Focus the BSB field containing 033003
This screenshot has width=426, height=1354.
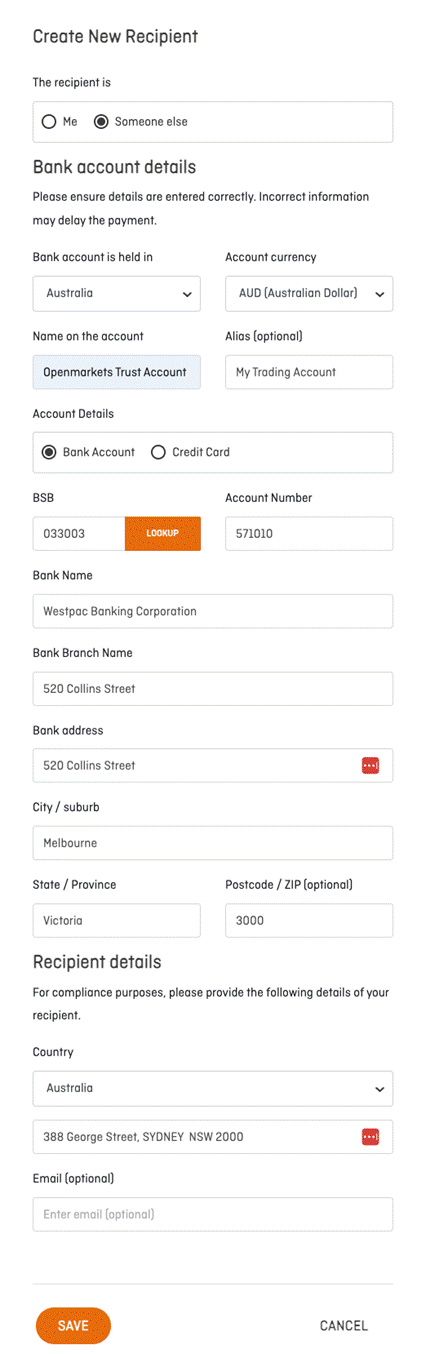(79, 533)
